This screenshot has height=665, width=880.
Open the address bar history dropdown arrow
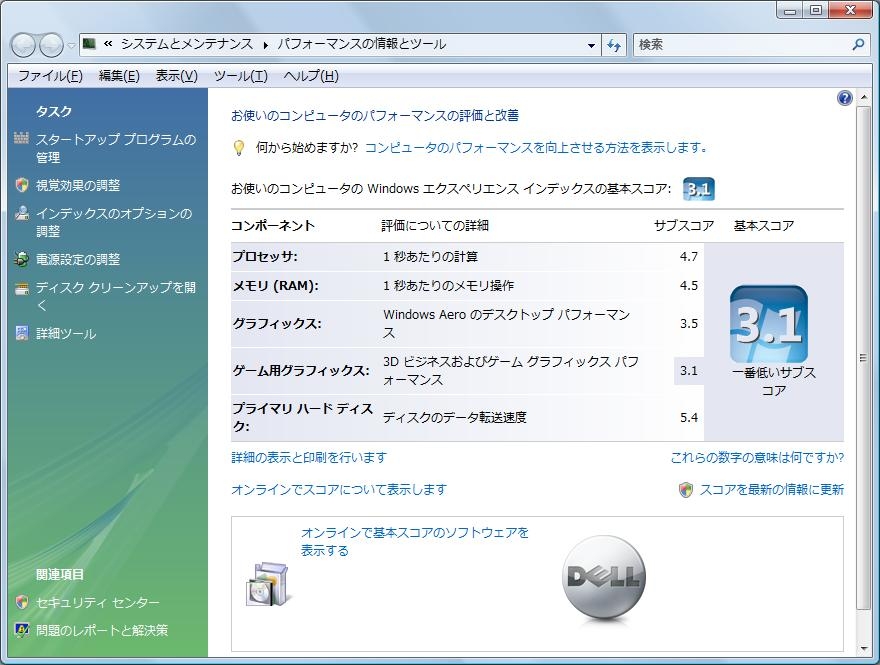click(x=592, y=45)
